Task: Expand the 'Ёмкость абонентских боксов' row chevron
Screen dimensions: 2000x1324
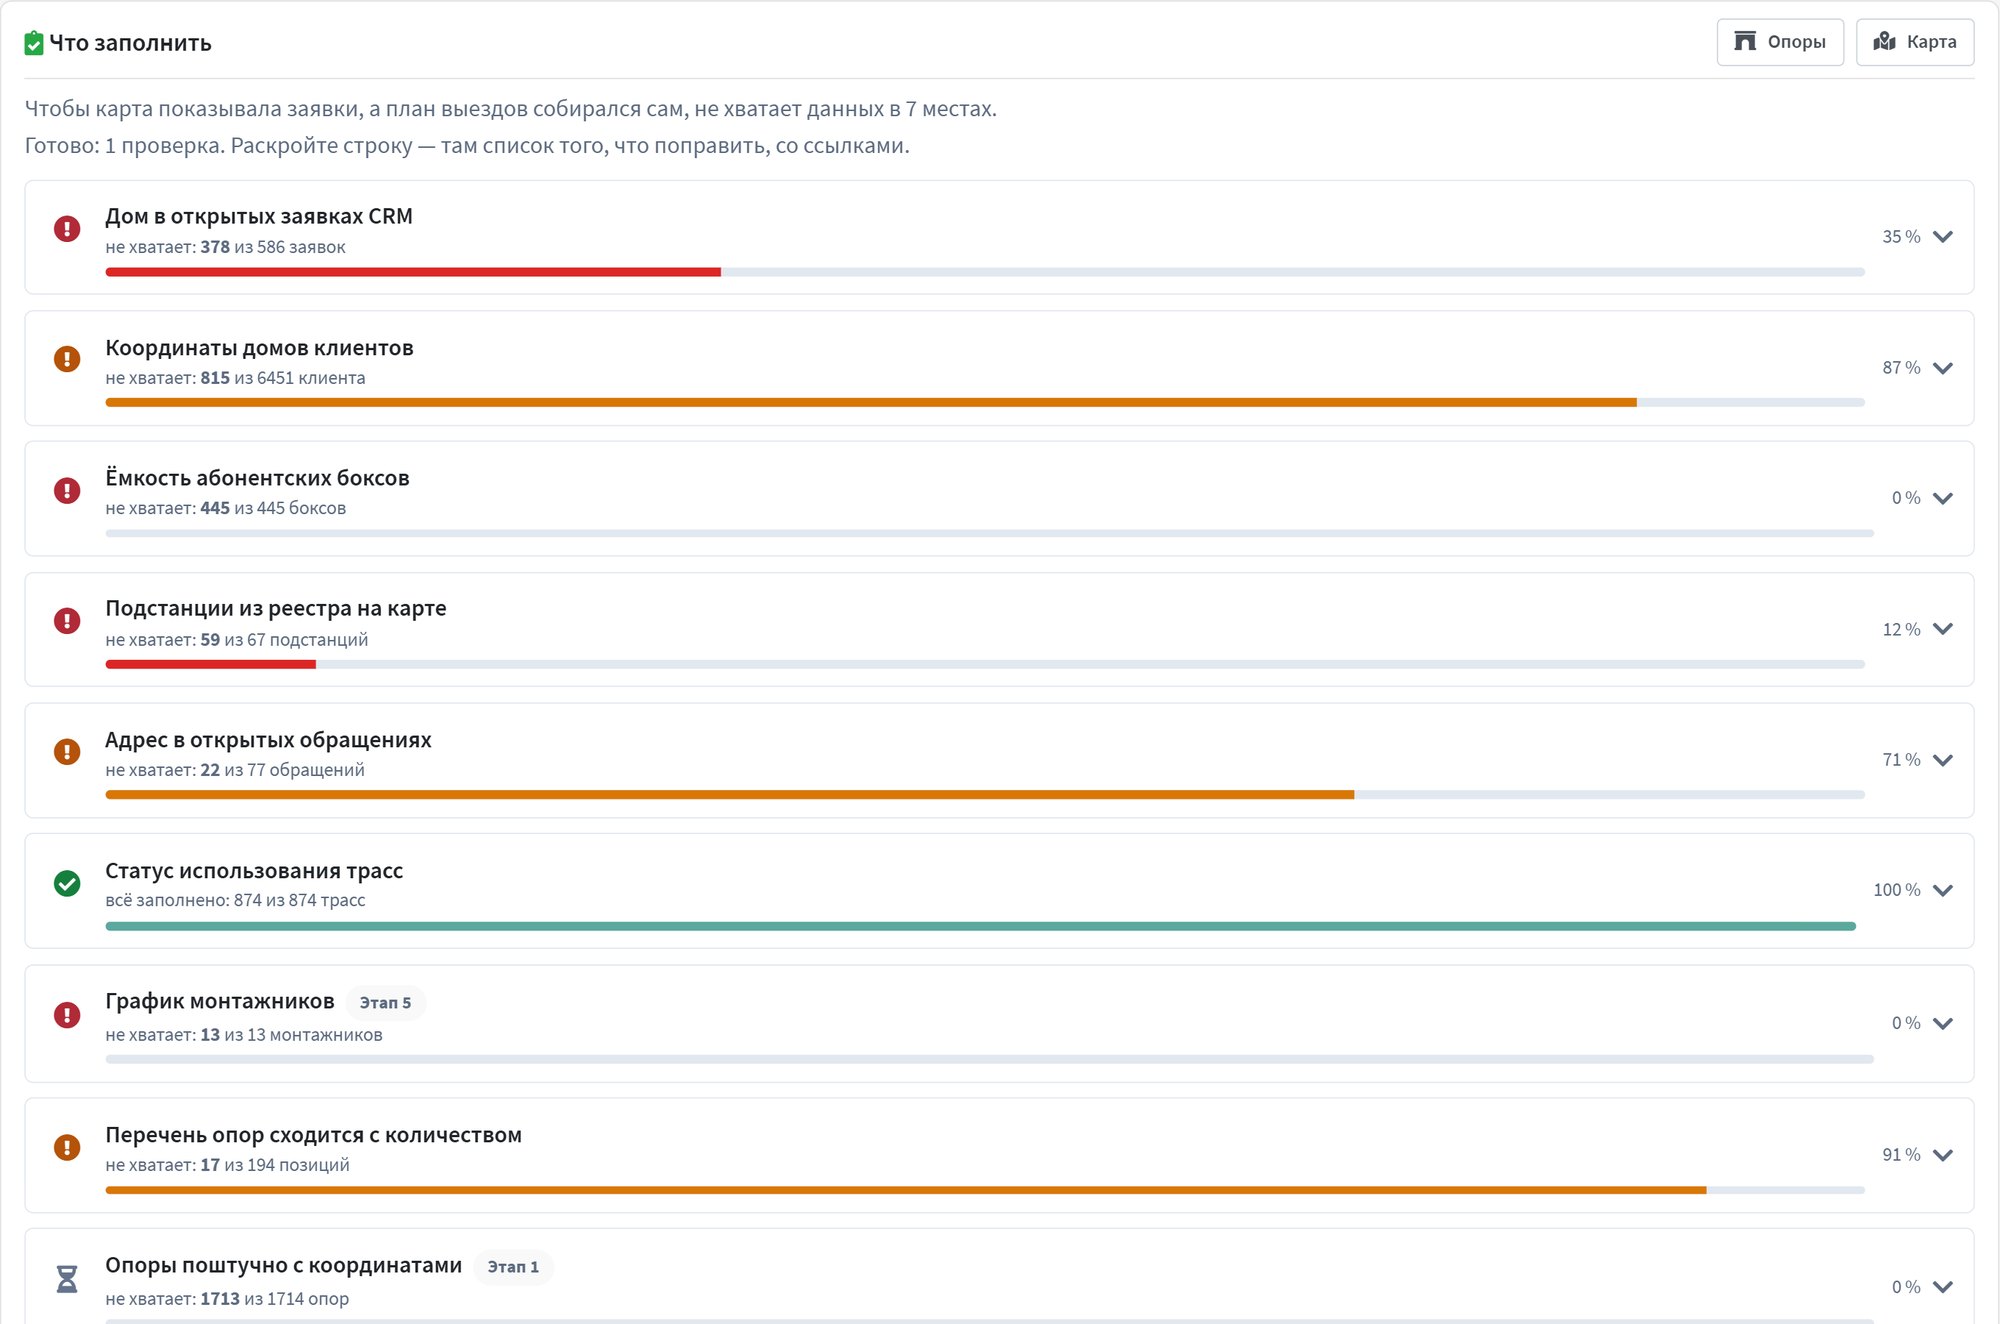Action: click(1943, 498)
